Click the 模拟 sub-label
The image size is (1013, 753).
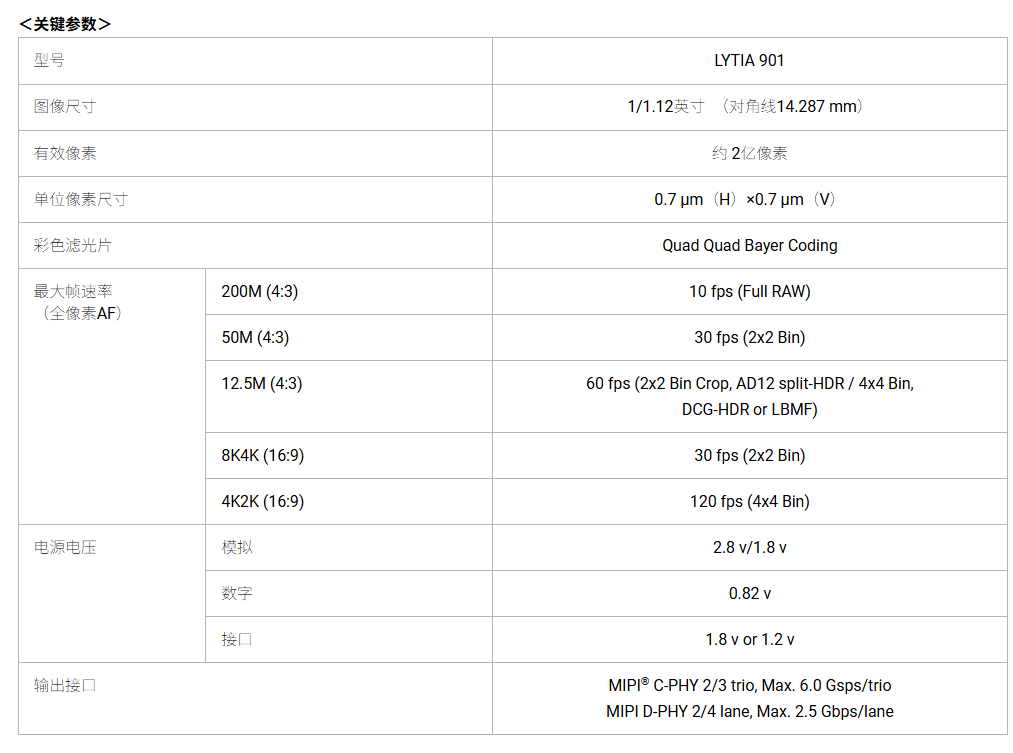[x=237, y=548]
